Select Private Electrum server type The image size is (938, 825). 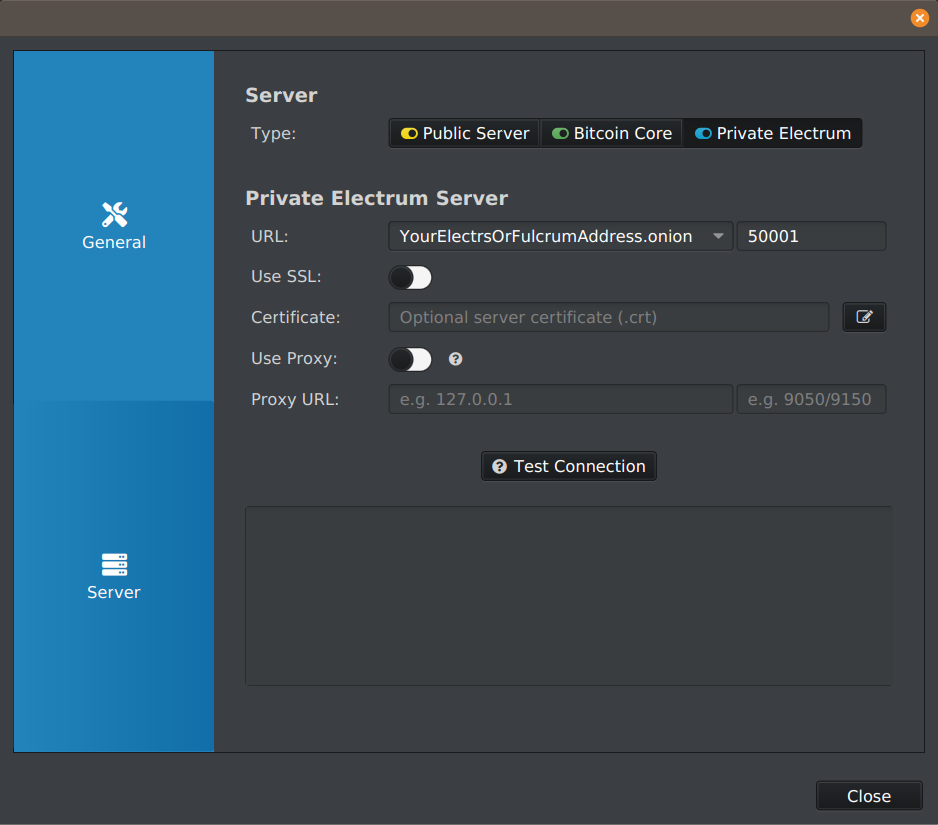[x=772, y=133]
